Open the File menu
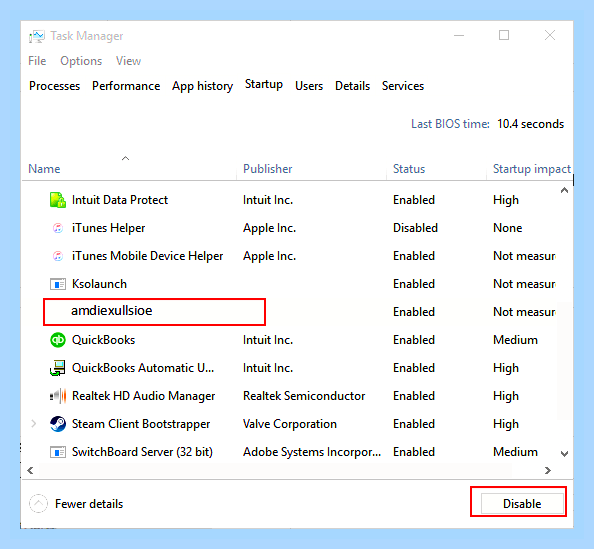 [x=37, y=61]
